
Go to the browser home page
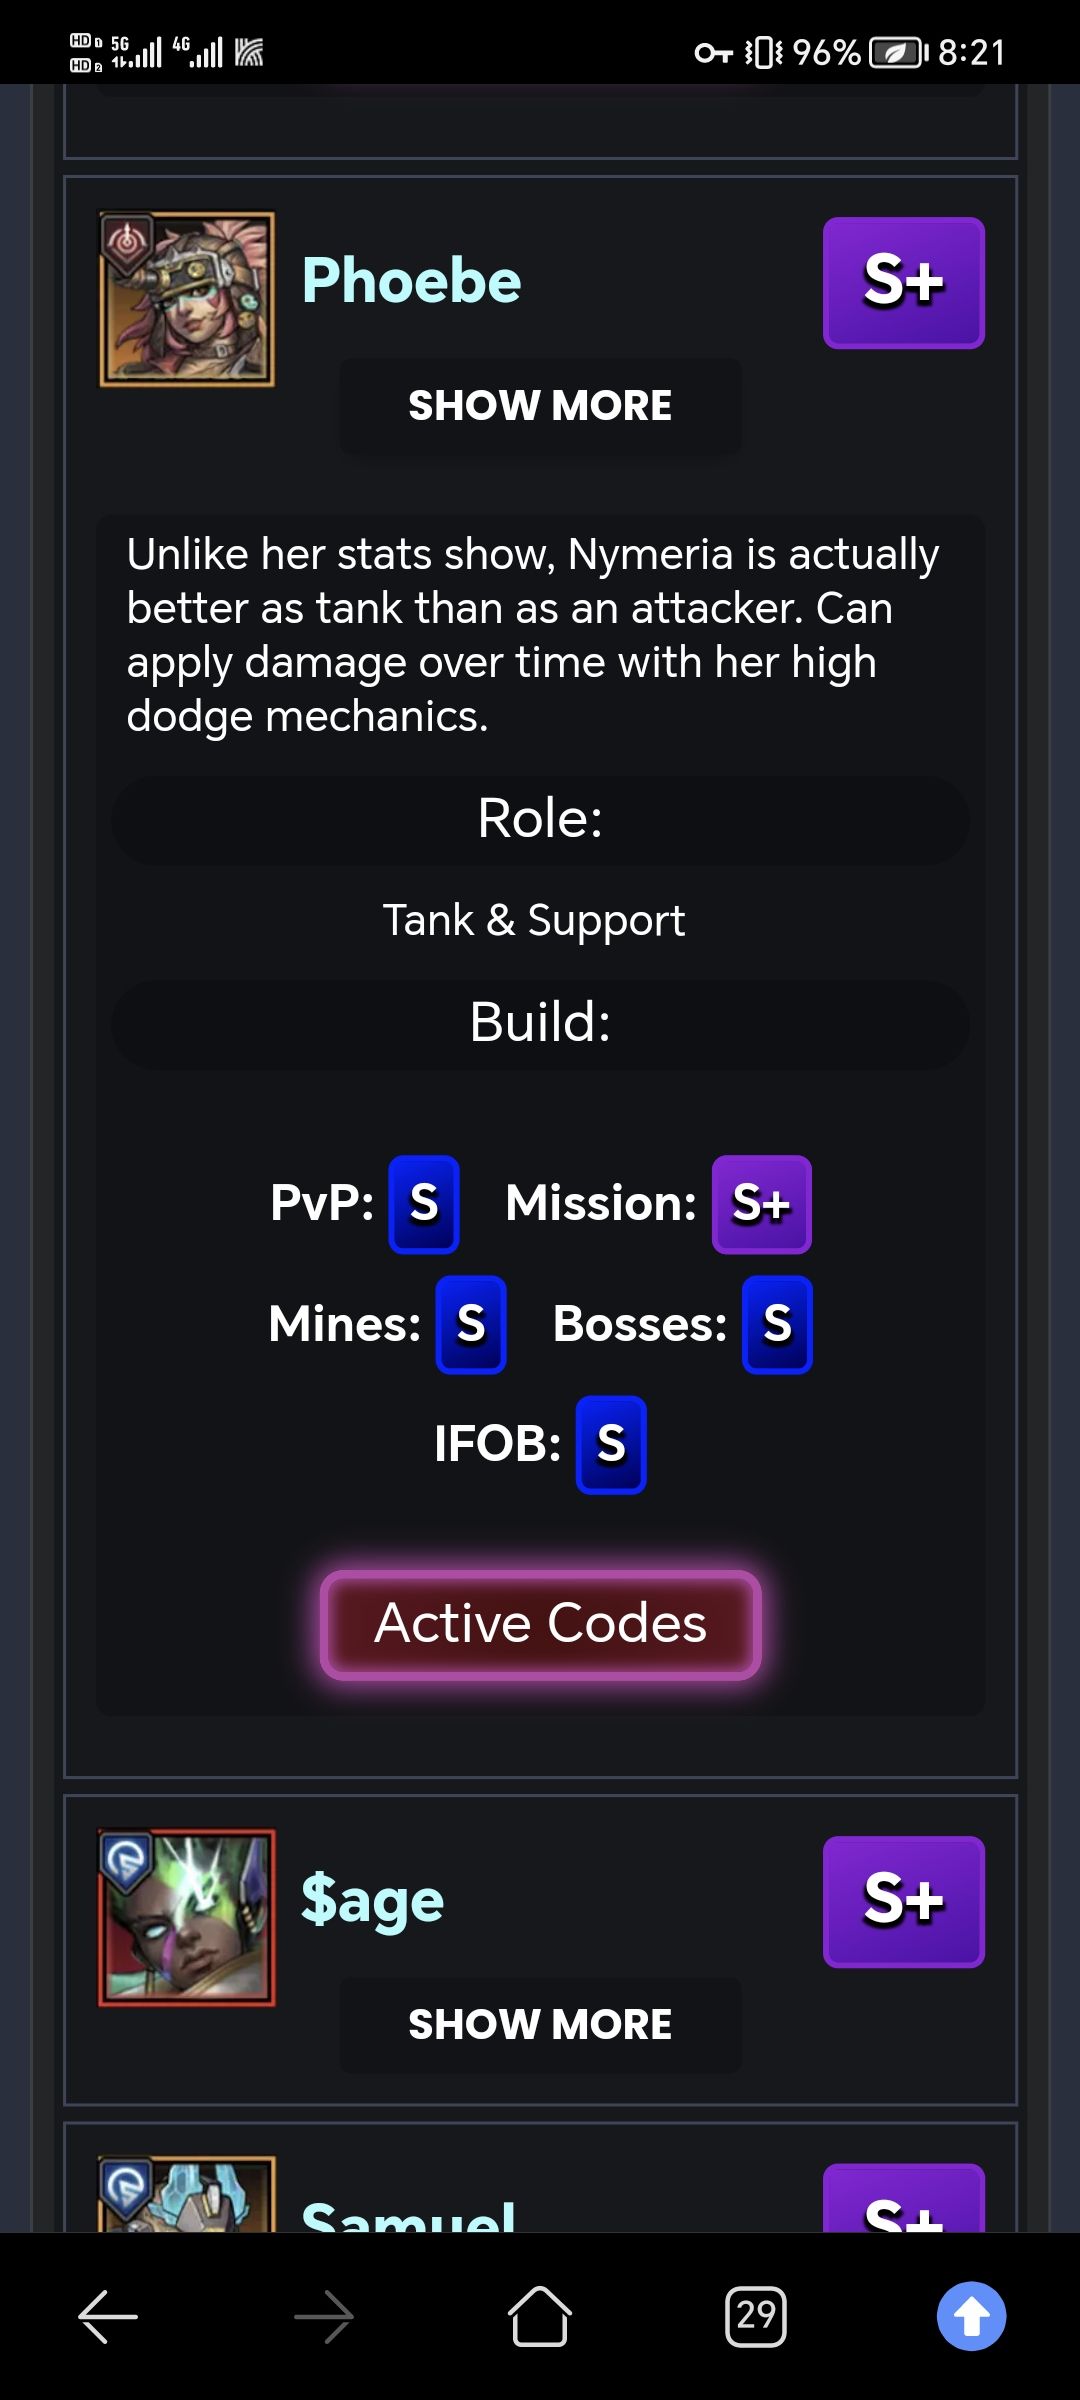(x=540, y=2316)
